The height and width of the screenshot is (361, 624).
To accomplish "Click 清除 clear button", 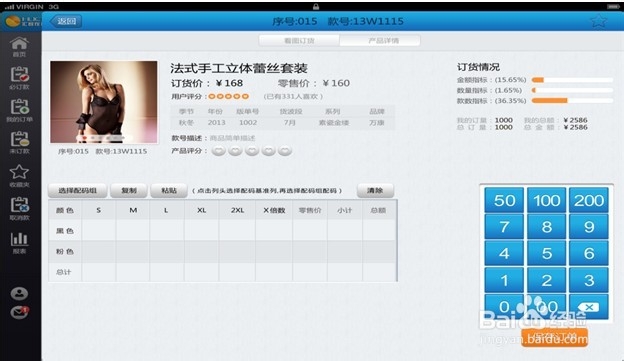I will (x=375, y=191).
